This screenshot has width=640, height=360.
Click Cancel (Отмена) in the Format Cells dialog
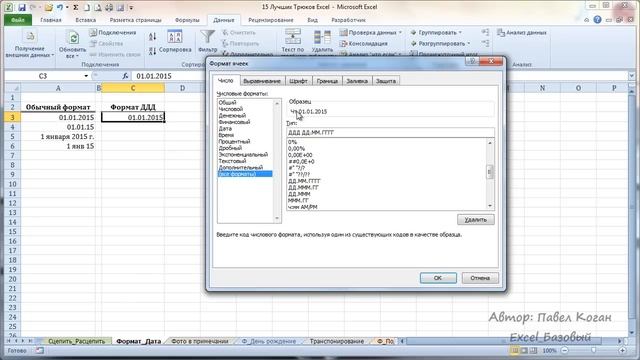click(x=480, y=278)
